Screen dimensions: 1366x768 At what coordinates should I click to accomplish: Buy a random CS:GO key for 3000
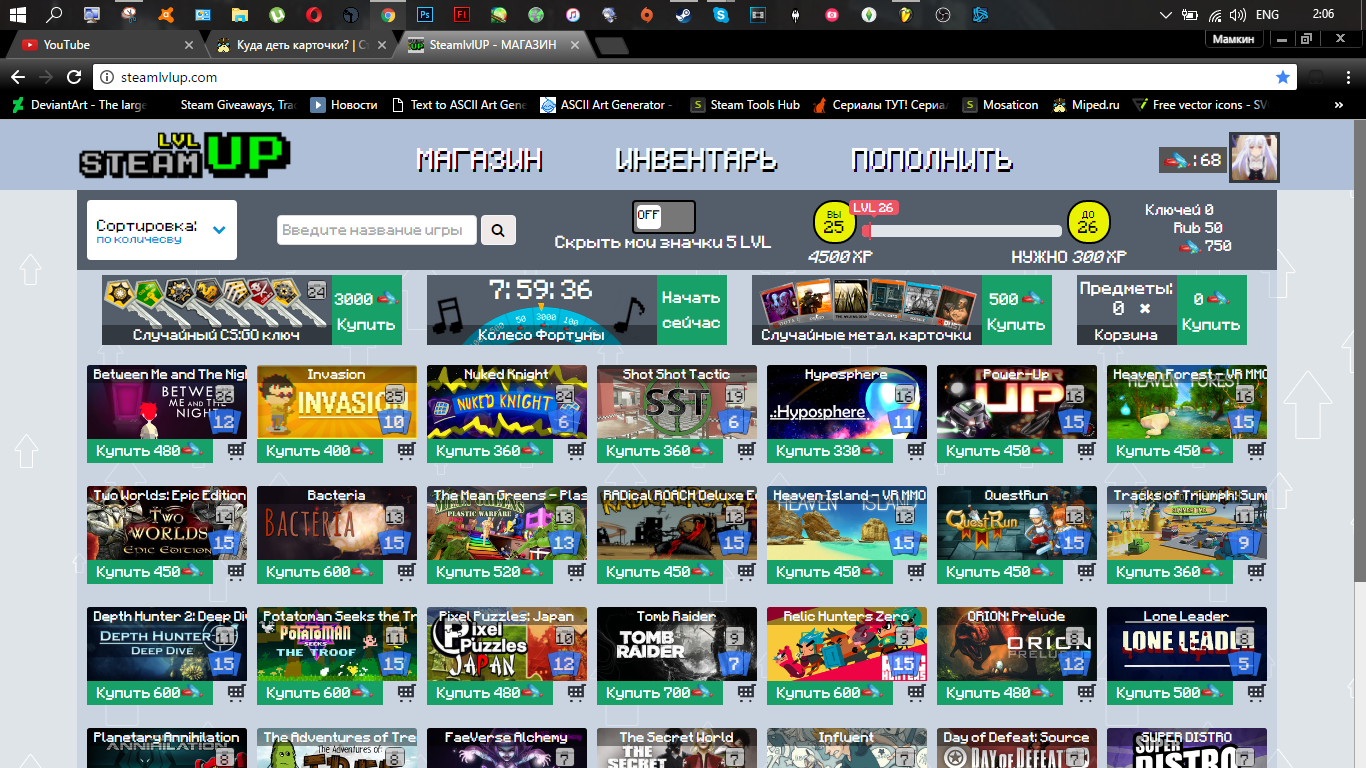click(366, 311)
